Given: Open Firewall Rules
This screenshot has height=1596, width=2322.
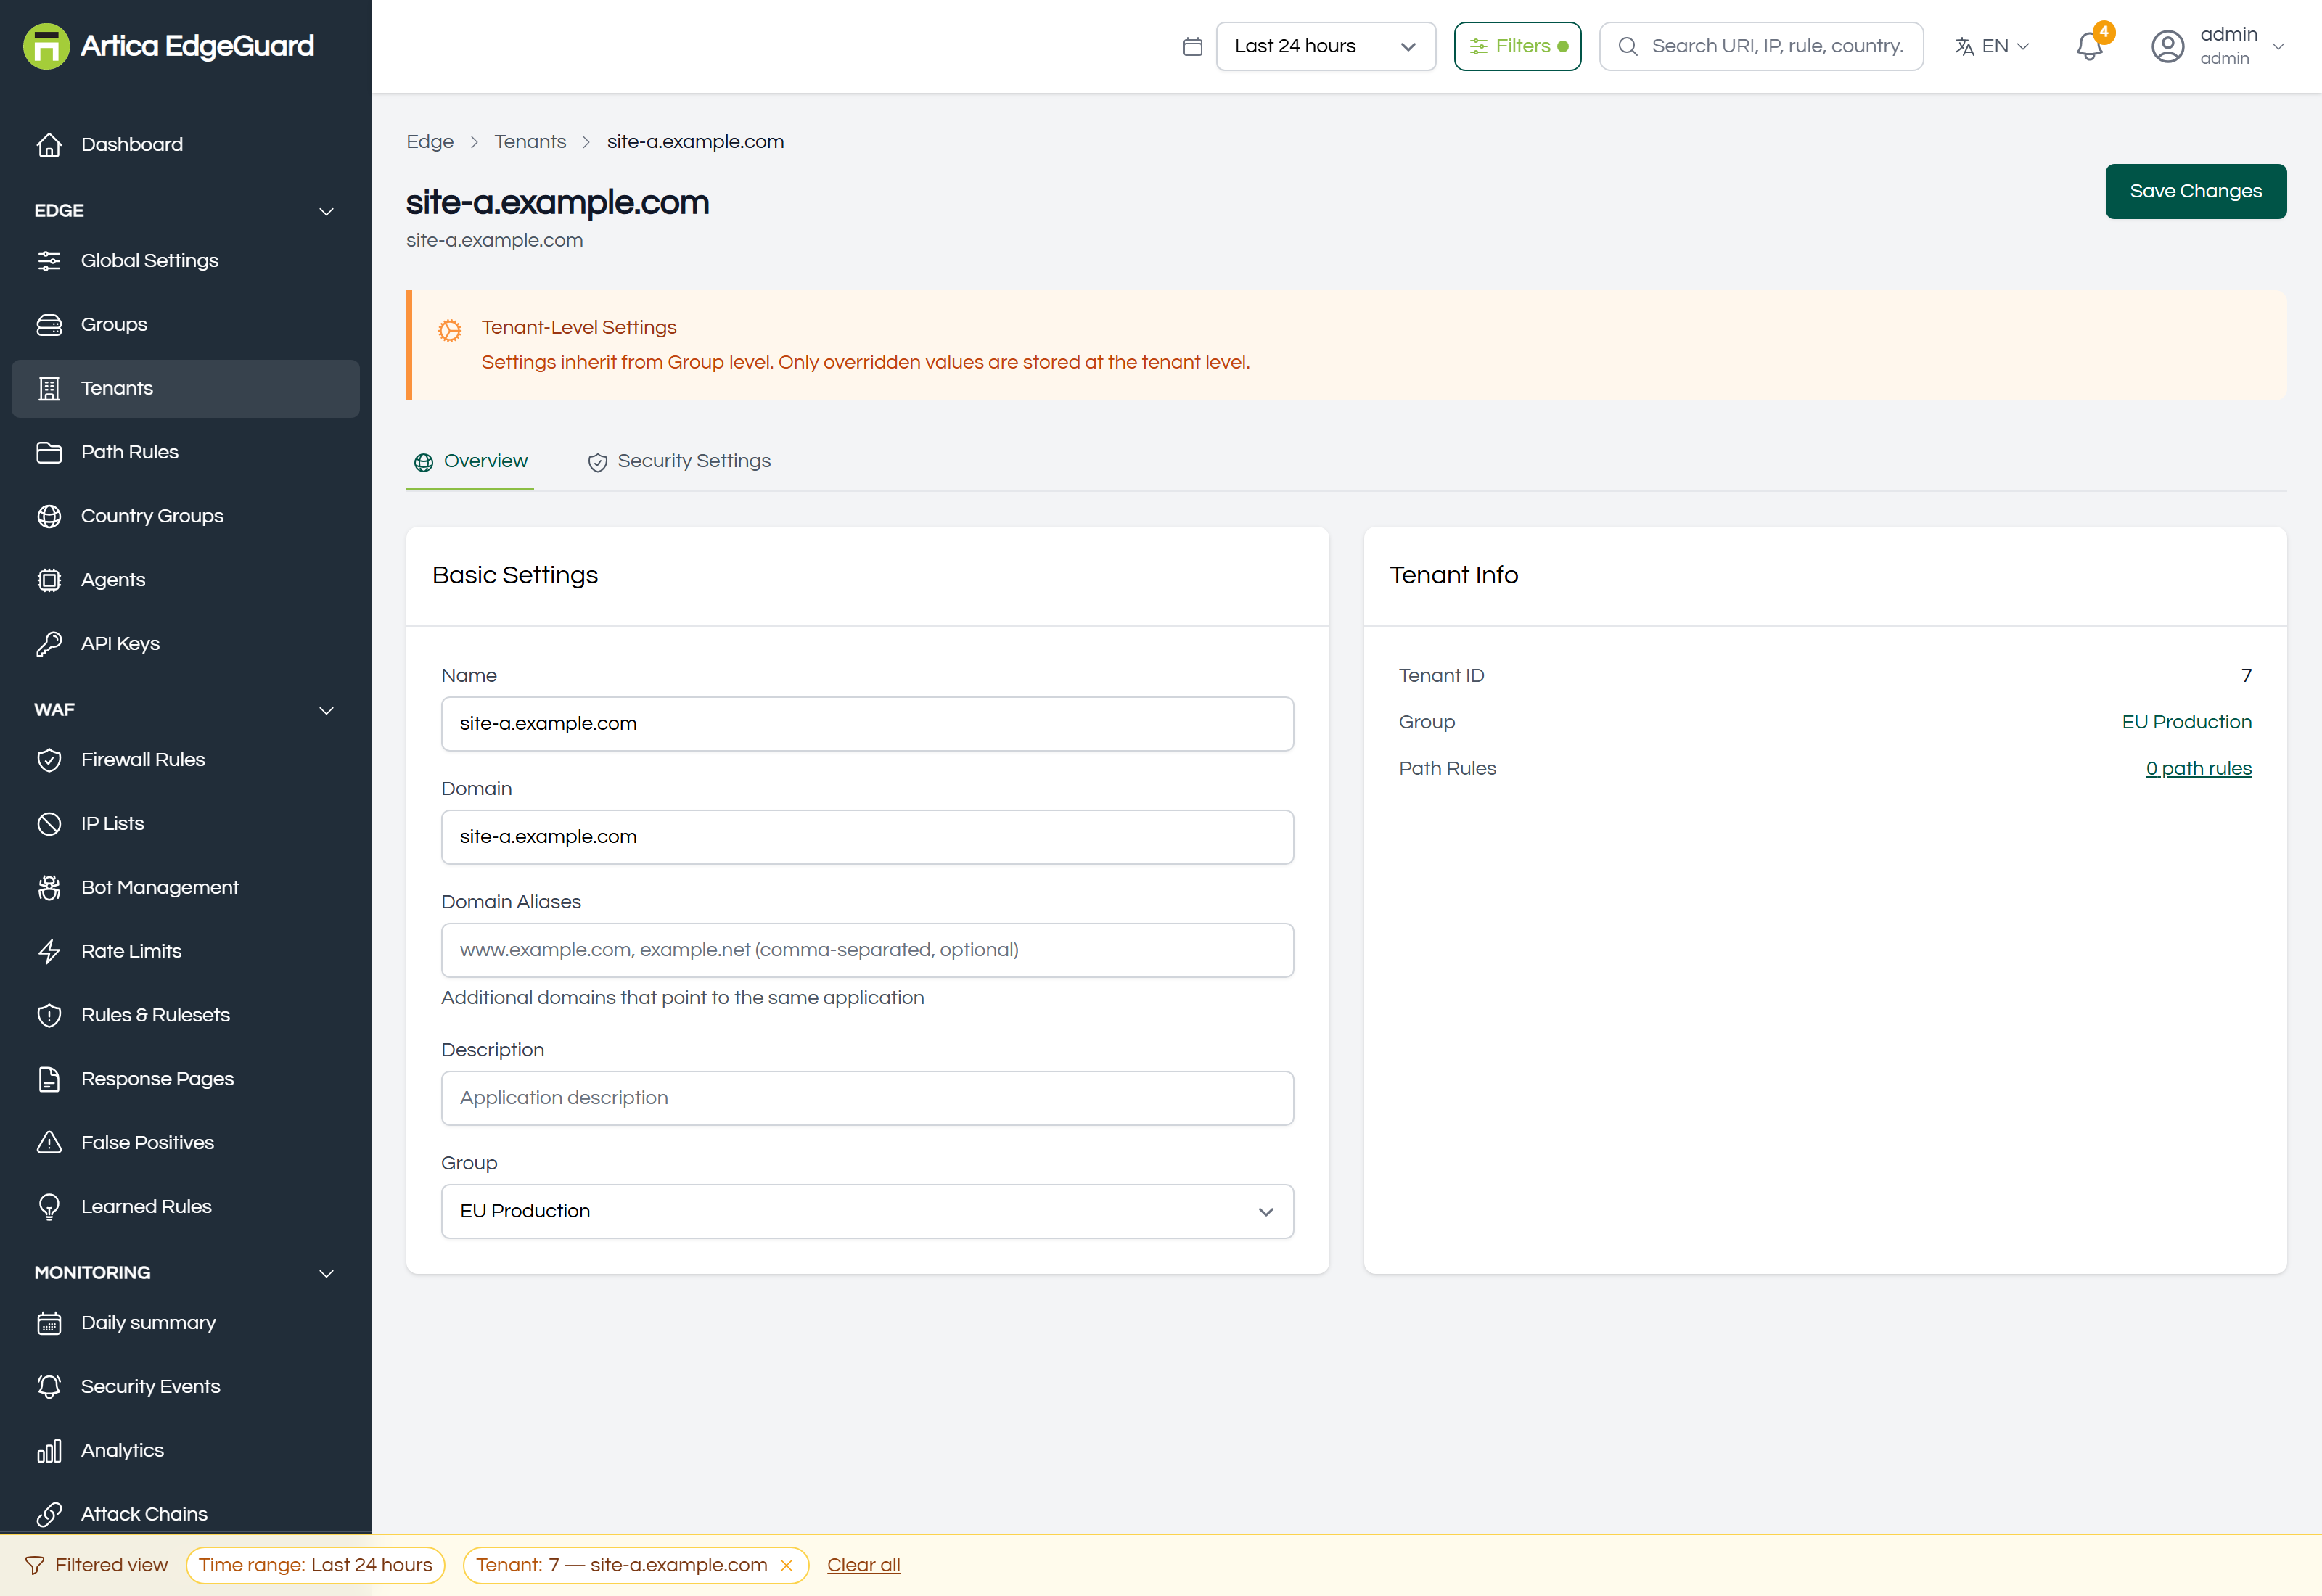Looking at the screenshot, I should (185, 760).
